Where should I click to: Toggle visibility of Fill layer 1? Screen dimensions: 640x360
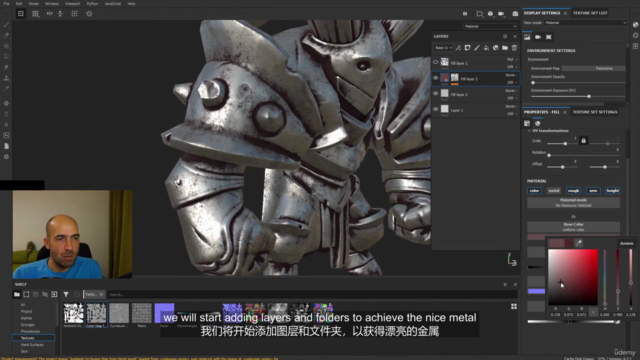[436, 62]
